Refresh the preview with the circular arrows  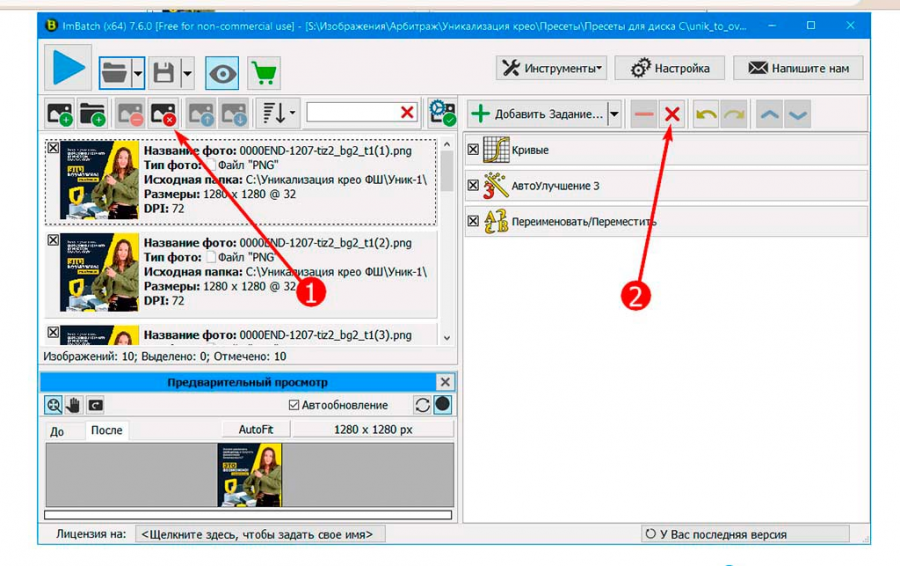[x=422, y=405]
